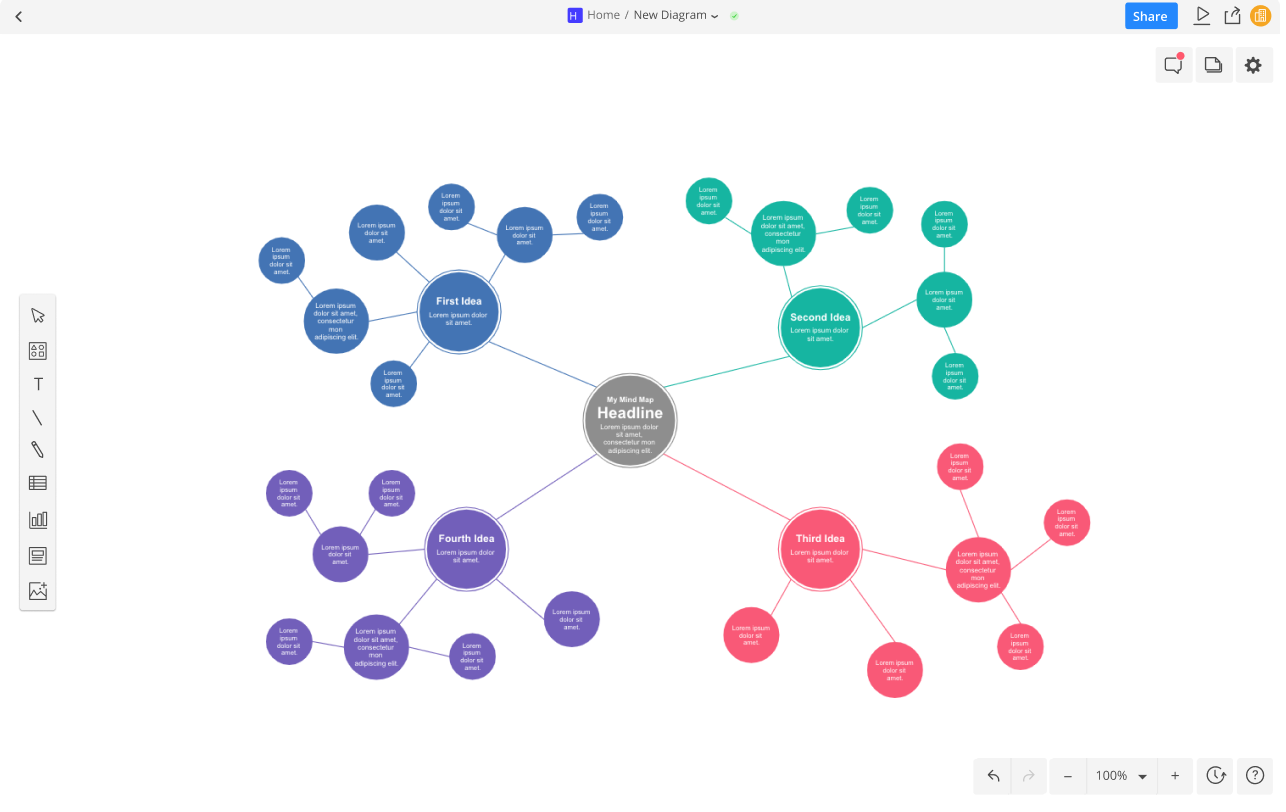
Task: Open the diagram settings gear
Action: (x=1253, y=64)
